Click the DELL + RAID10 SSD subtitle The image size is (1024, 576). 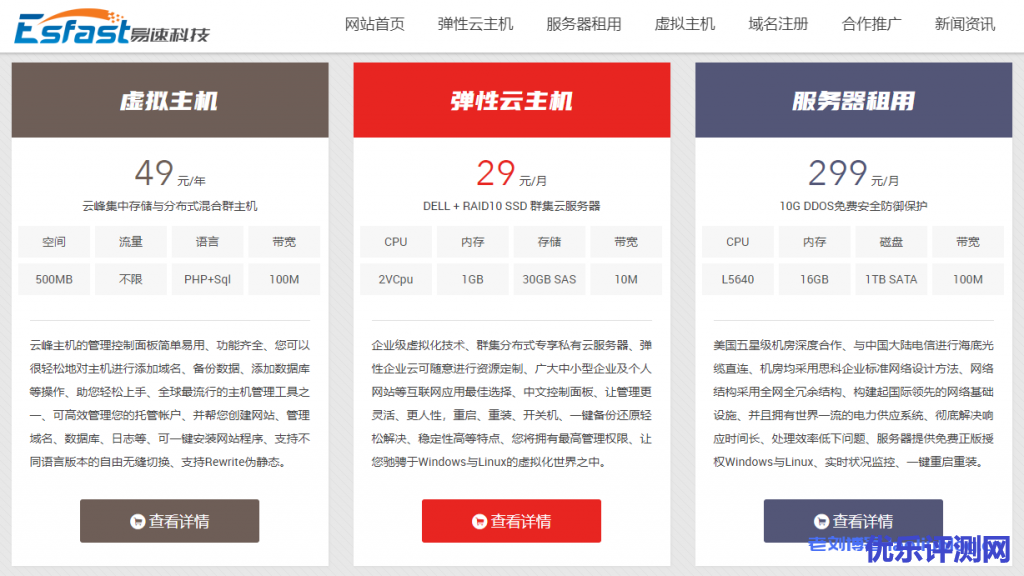coord(511,206)
